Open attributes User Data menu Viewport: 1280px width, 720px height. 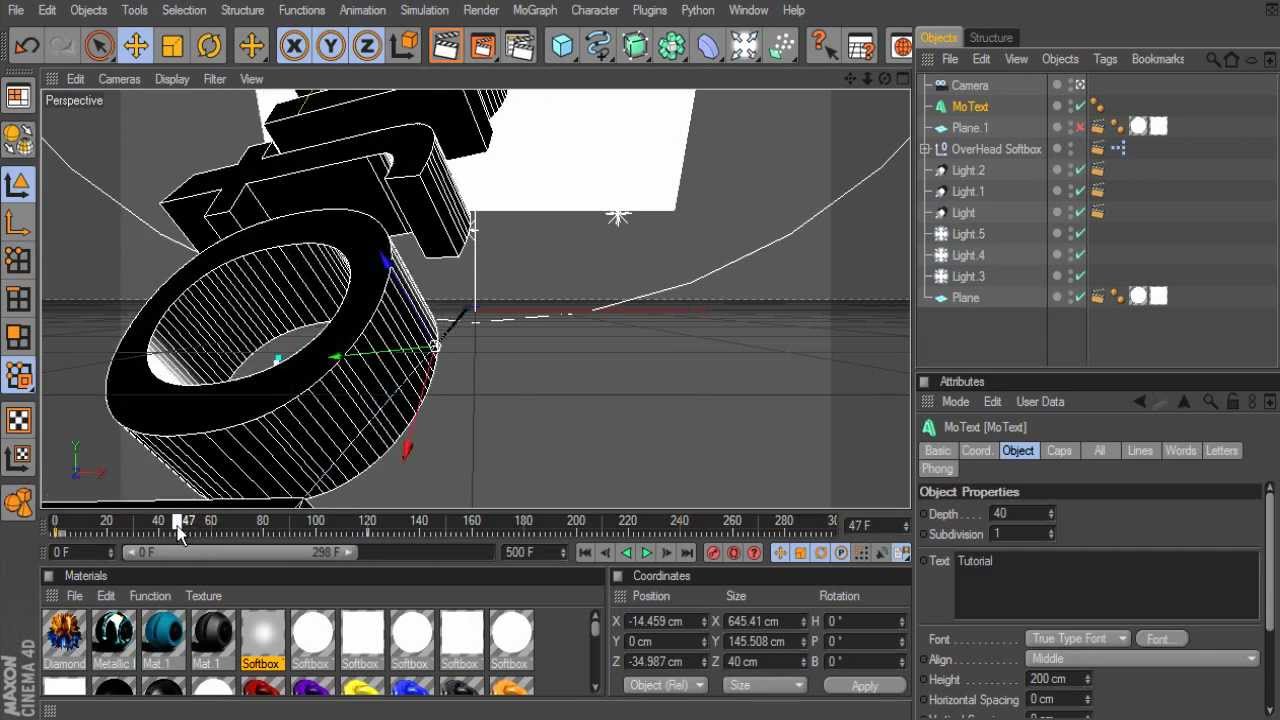click(x=1040, y=402)
